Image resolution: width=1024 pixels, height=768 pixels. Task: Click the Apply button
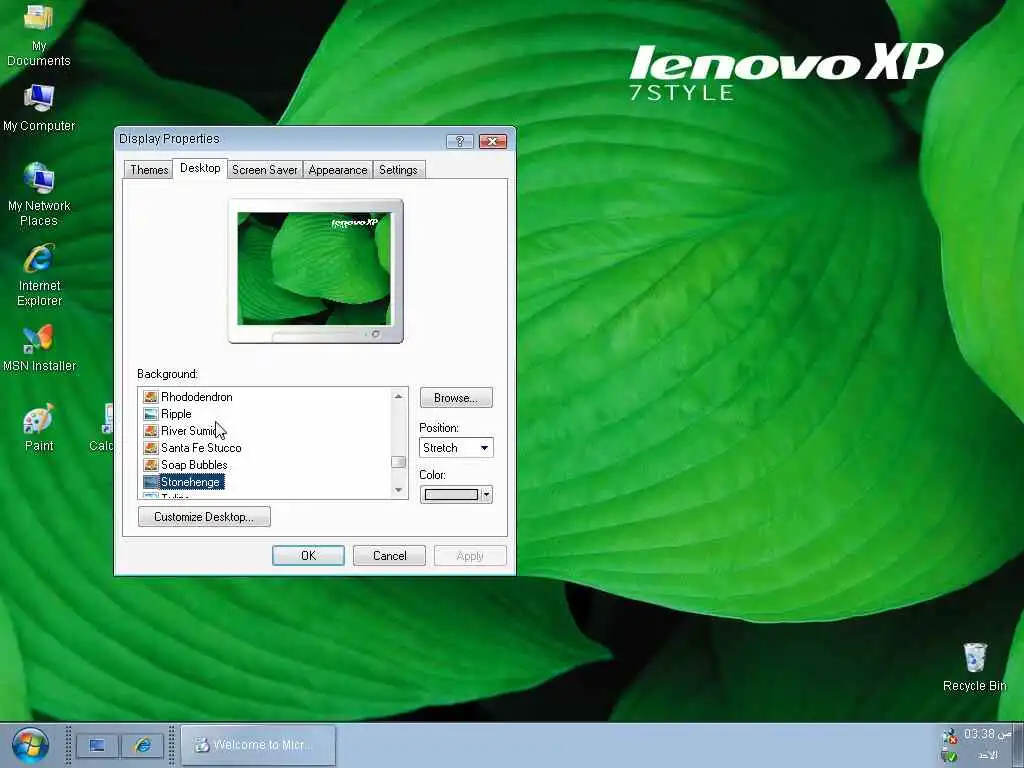click(470, 556)
